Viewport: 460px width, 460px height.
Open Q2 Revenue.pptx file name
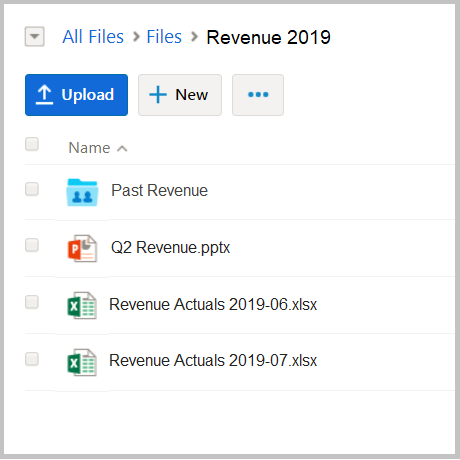(x=170, y=248)
